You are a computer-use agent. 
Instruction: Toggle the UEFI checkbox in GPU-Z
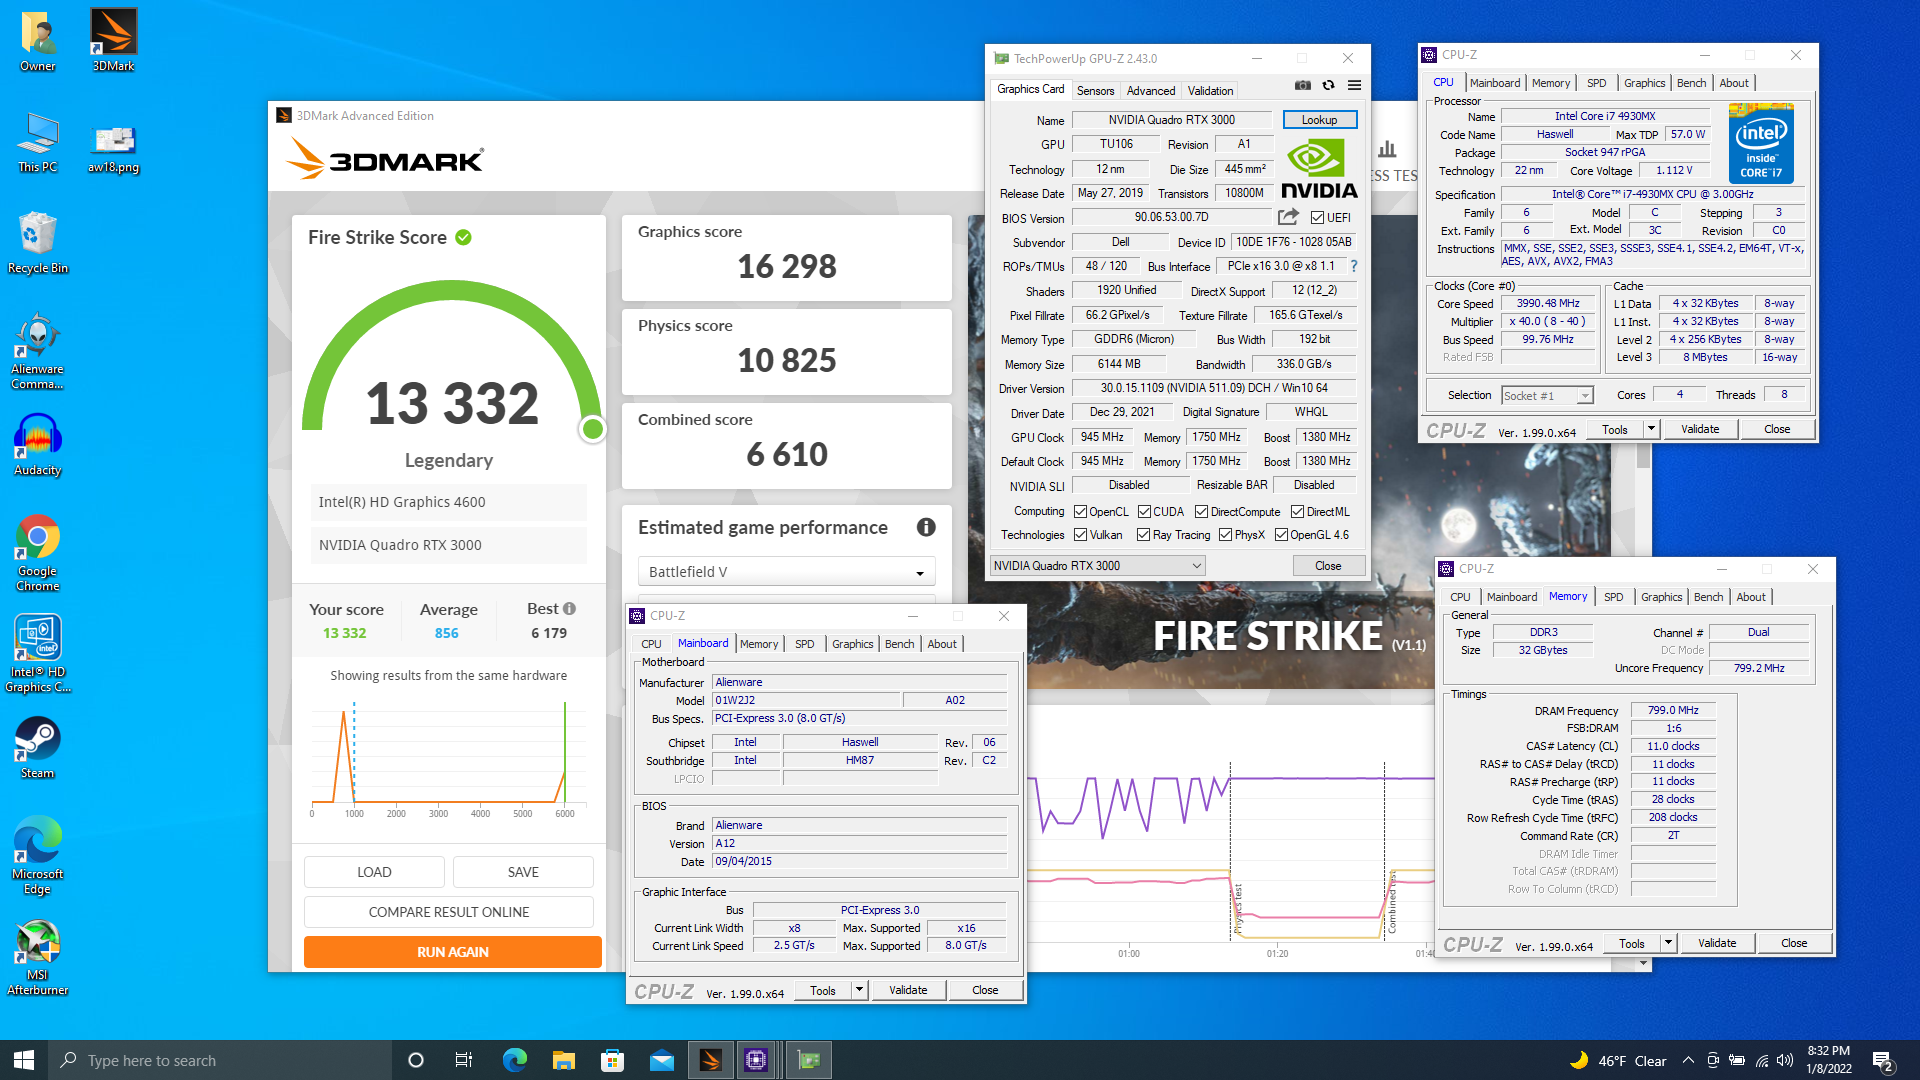(x=1317, y=218)
